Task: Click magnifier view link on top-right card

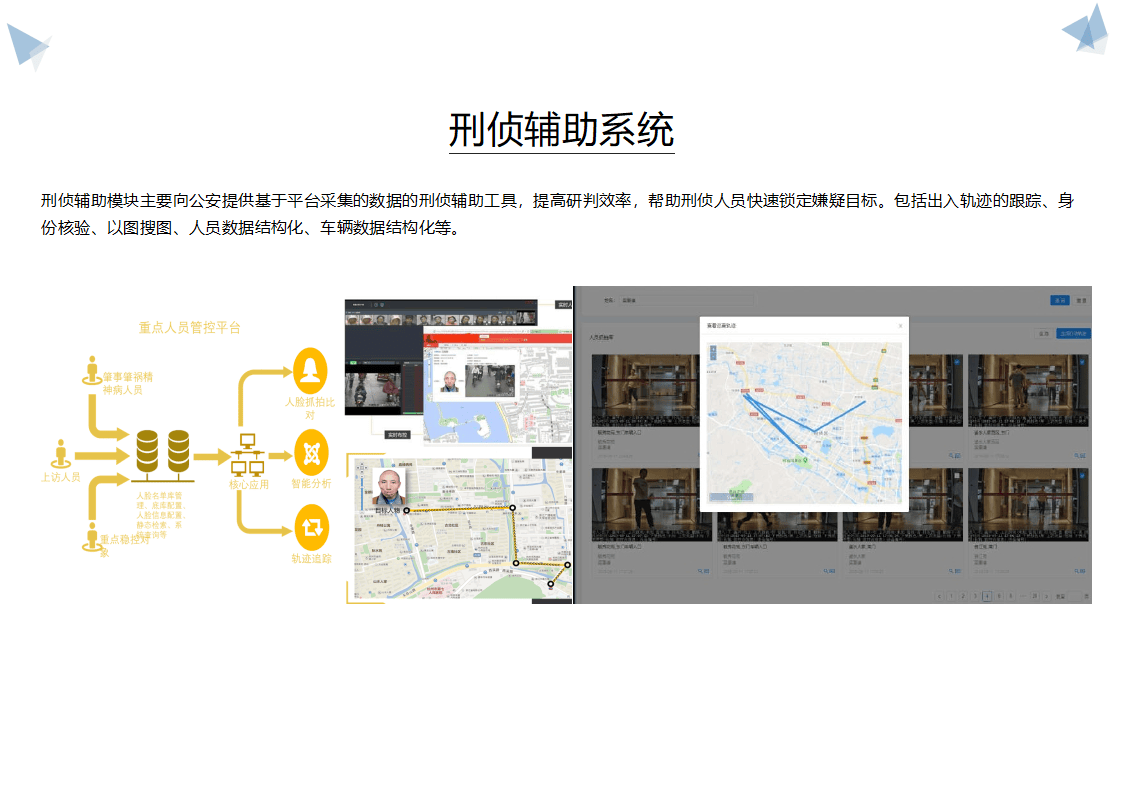Action: point(1080,455)
